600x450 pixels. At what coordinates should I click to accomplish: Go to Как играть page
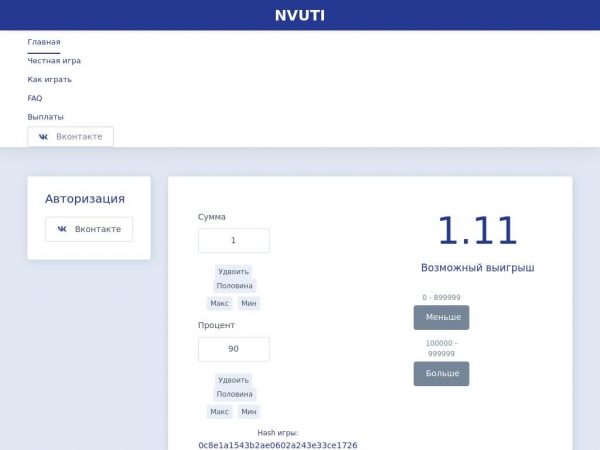(x=49, y=80)
